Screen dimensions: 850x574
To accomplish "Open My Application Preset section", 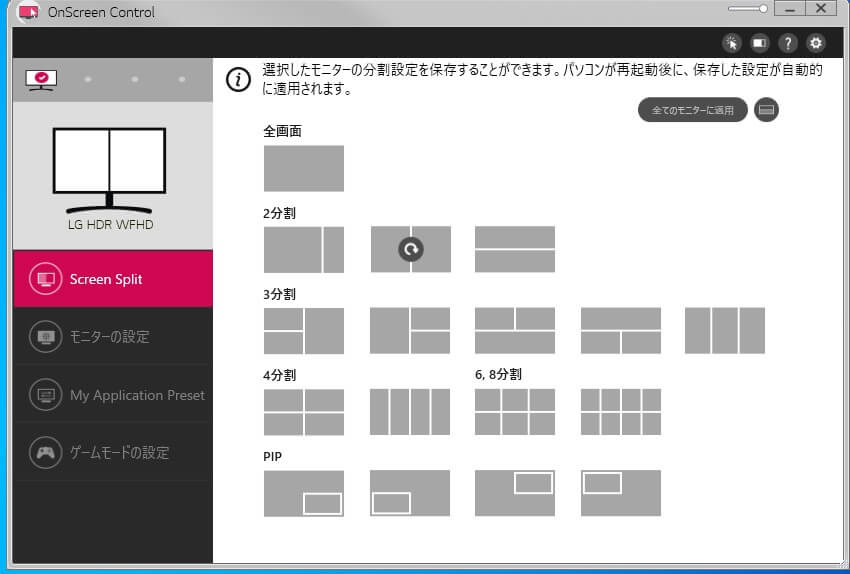I will [x=113, y=395].
